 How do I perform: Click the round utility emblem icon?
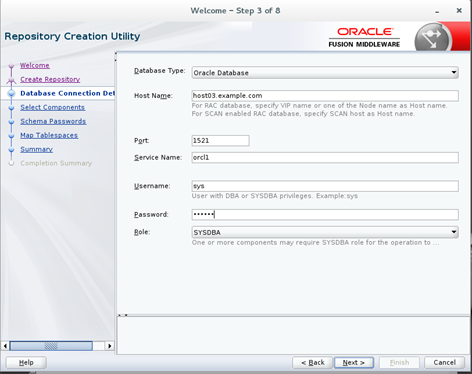coord(432,38)
